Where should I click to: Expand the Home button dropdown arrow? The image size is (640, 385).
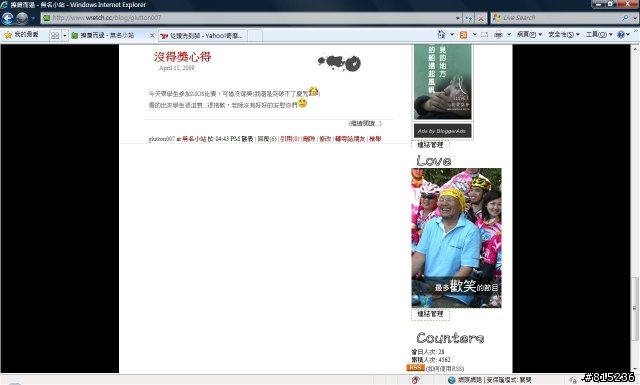pyautogui.click(x=452, y=35)
